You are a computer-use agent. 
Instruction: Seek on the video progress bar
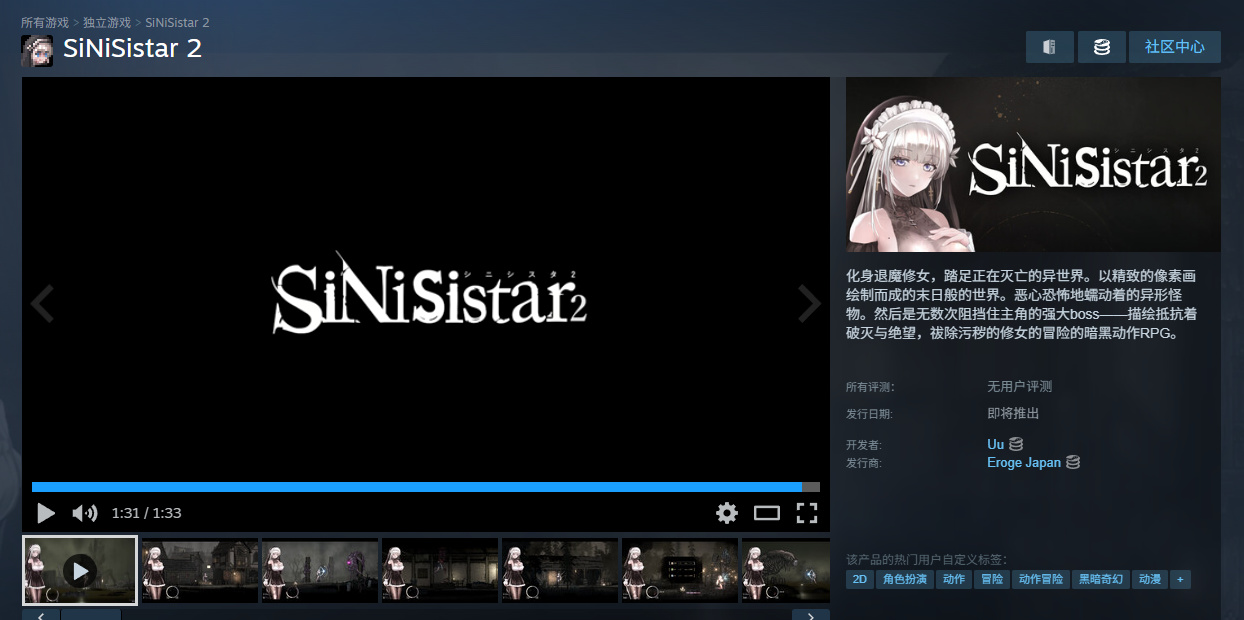click(426, 487)
